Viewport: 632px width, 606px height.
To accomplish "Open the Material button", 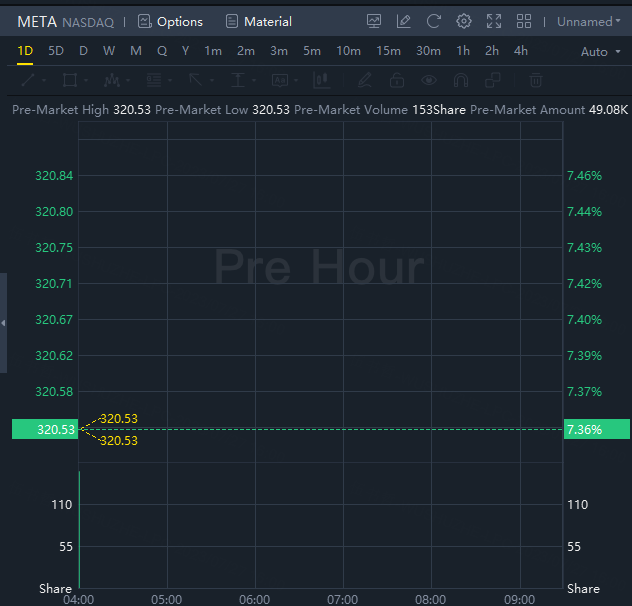I will 259,21.
